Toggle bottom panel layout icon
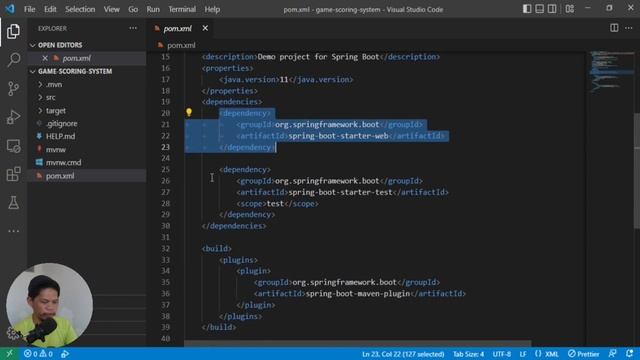This screenshot has height=360, width=640. [x=540, y=9]
